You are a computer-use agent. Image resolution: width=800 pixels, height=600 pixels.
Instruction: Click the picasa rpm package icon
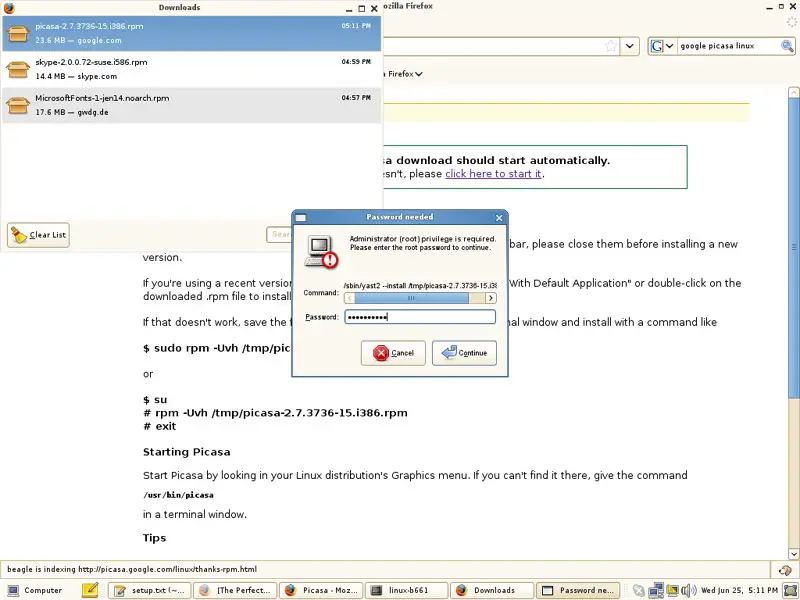(18, 34)
